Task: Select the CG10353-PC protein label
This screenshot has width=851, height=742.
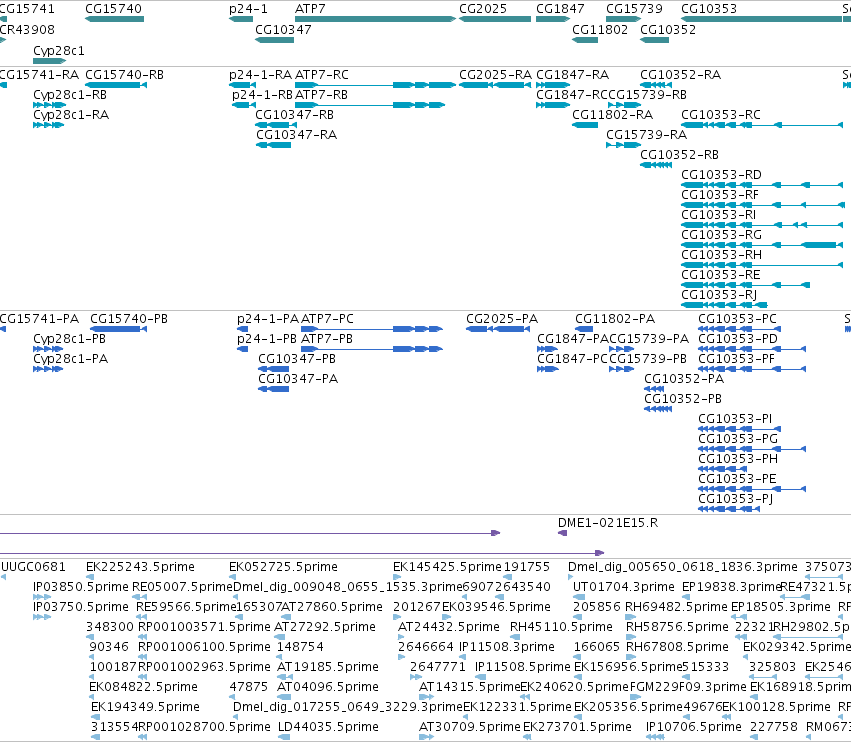Action: [738, 319]
